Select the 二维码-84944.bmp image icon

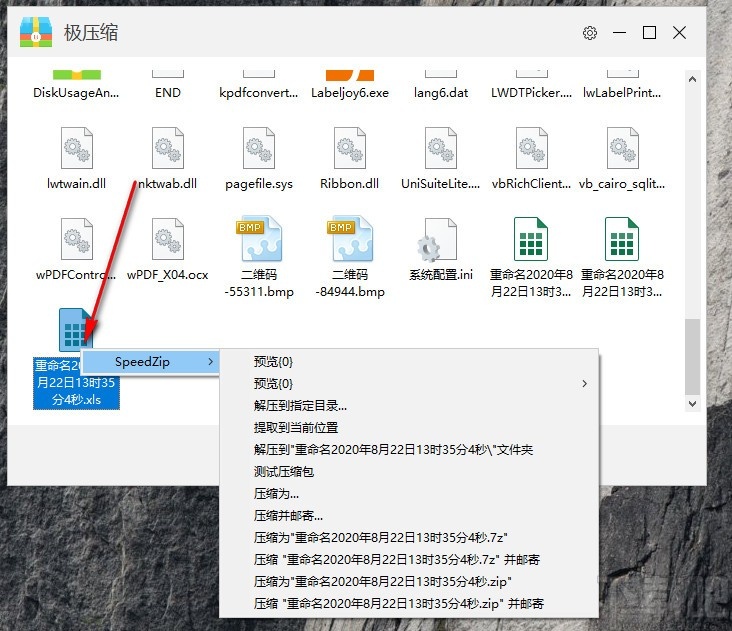350,238
